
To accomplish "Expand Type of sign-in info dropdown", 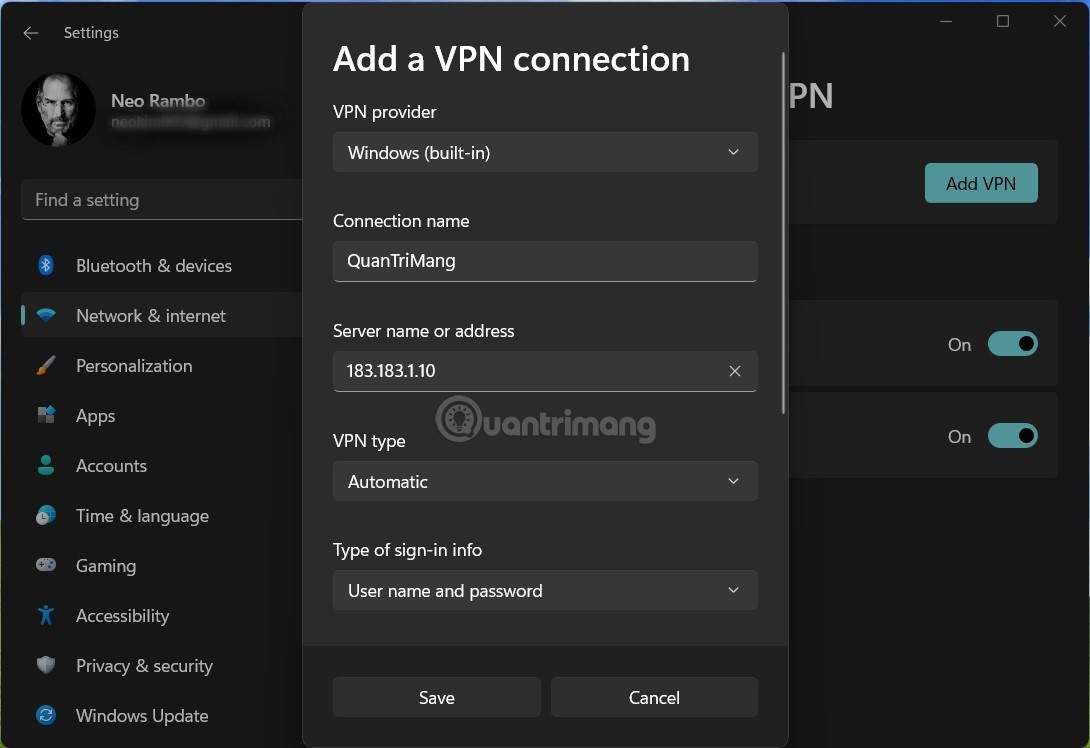I will click(x=545, y=590).
